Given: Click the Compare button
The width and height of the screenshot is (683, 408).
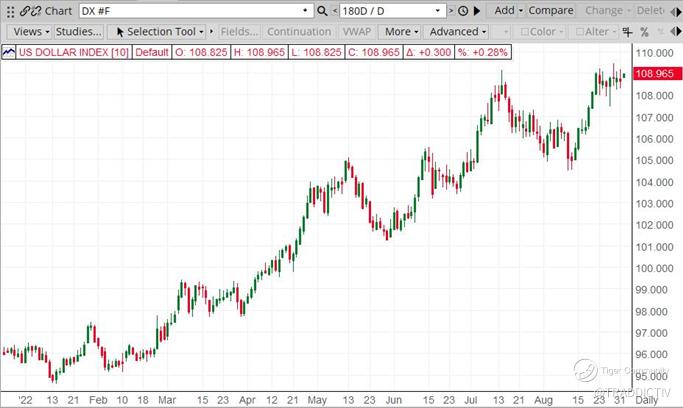Looking at the screenshot, I should pyautogui.click(x=551, y=11).
